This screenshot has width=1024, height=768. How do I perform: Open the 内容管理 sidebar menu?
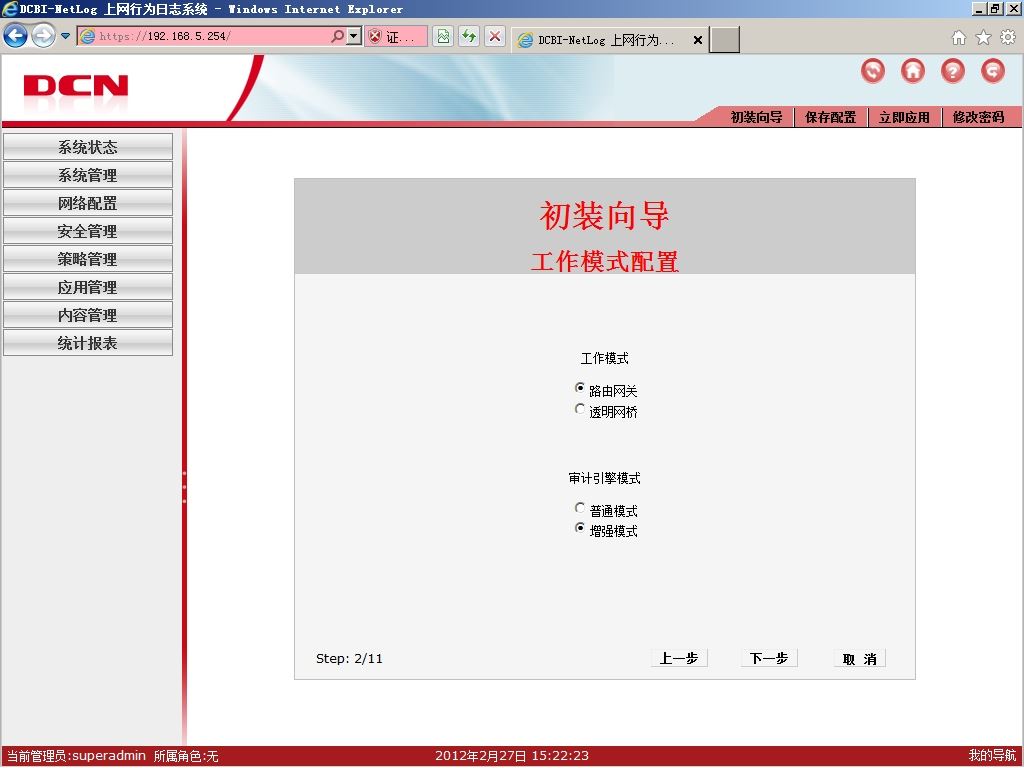[x=88, y=315]
